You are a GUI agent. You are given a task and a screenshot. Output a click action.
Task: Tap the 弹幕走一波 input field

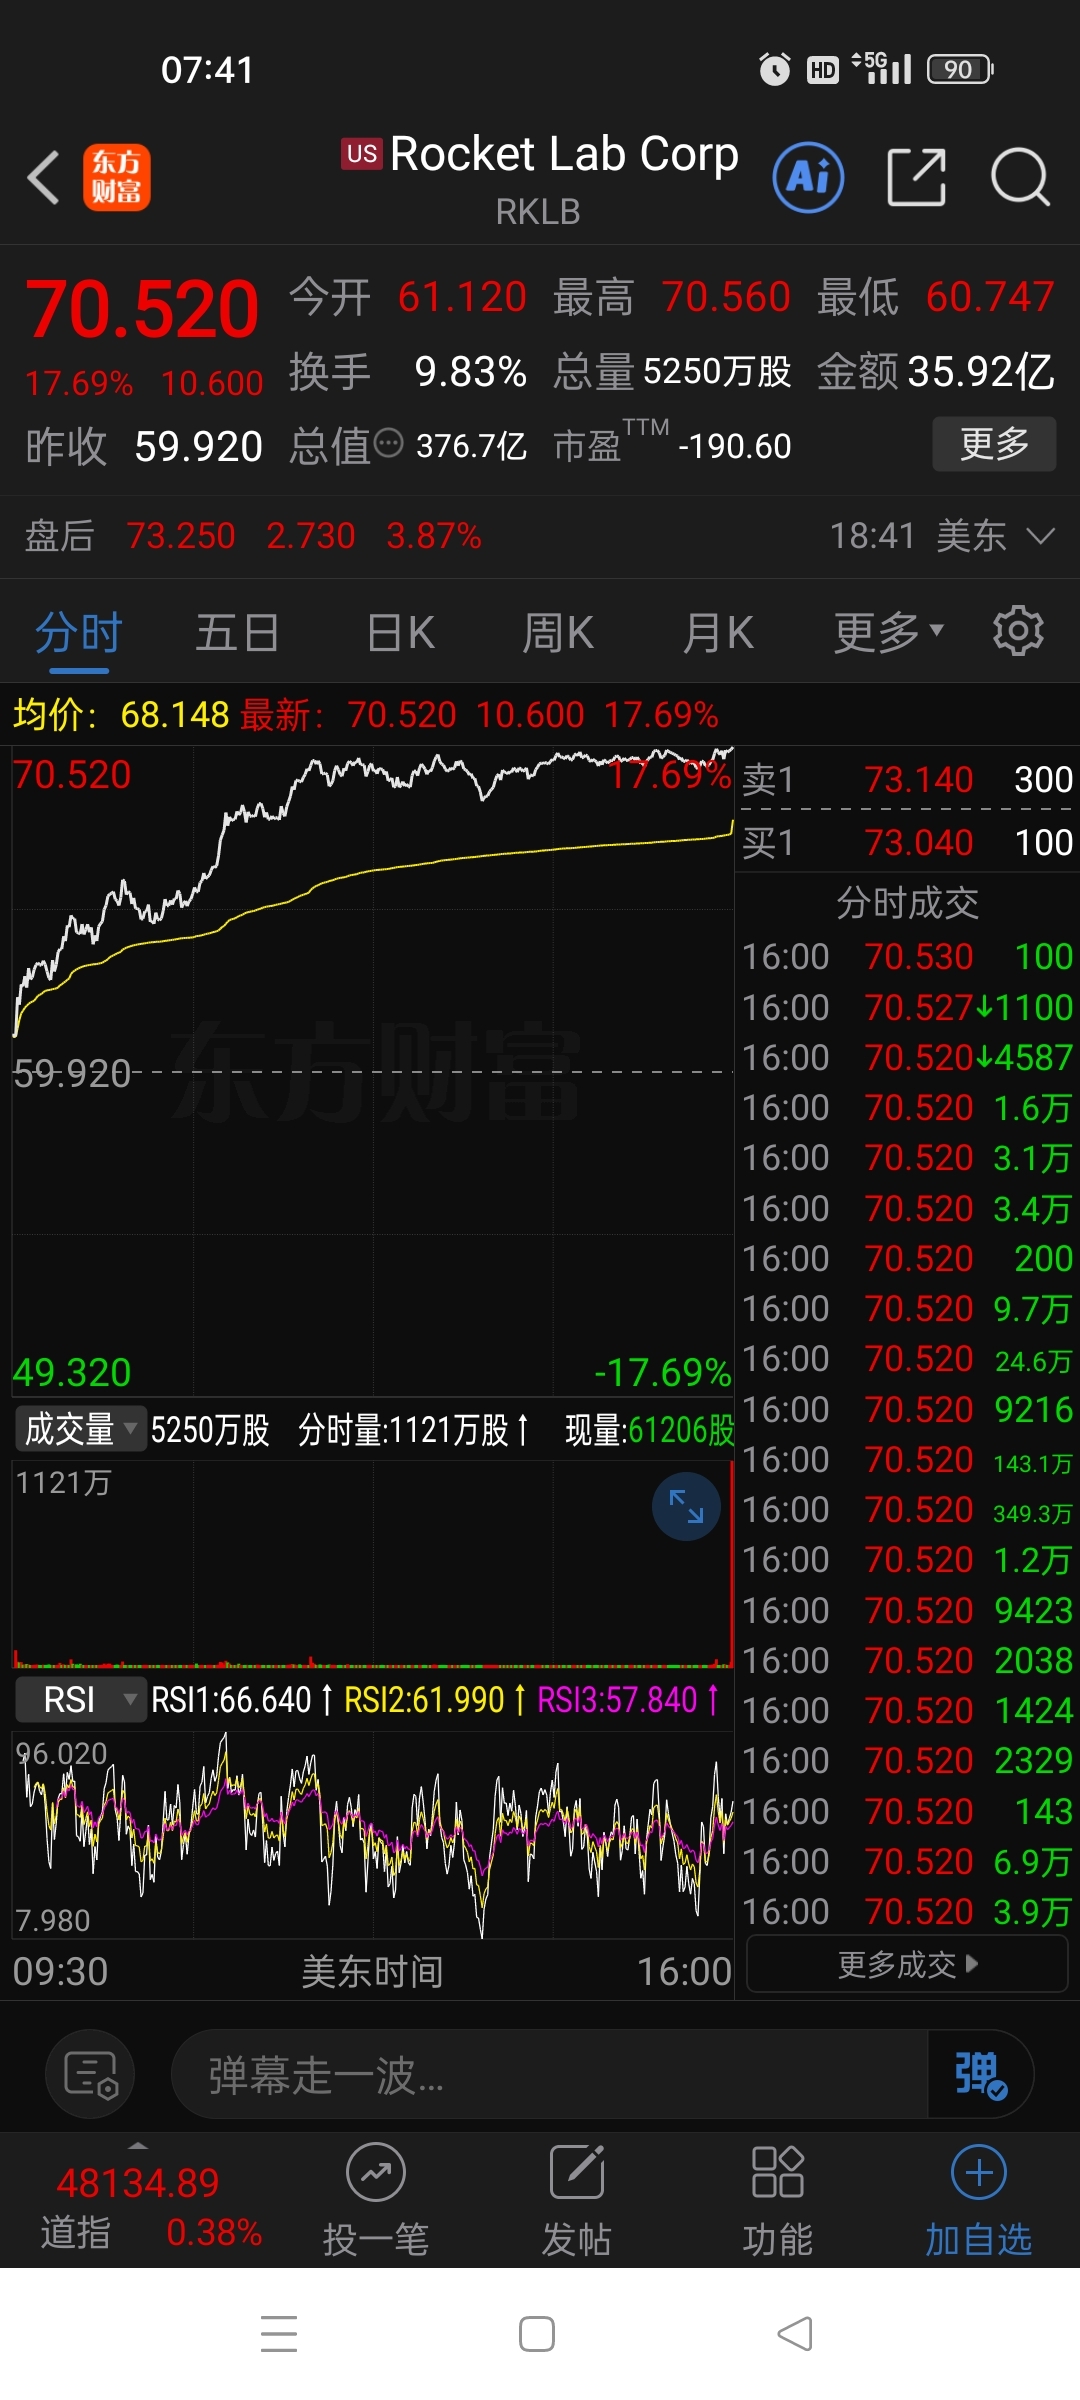pos(550,2074)
